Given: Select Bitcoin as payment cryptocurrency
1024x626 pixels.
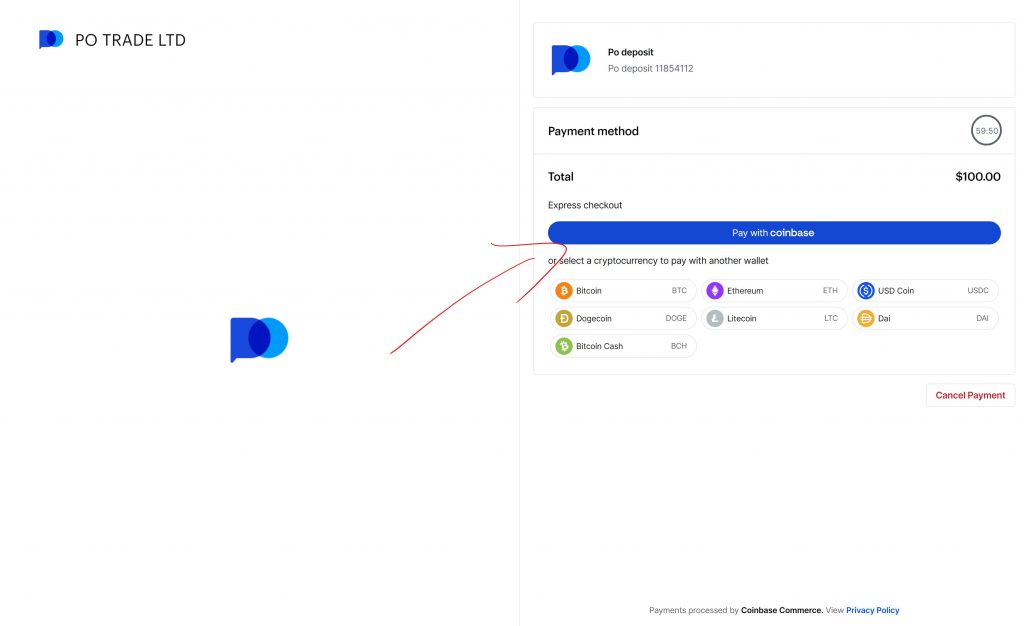Looking at the screenshot, I should (x=623, y=290).
